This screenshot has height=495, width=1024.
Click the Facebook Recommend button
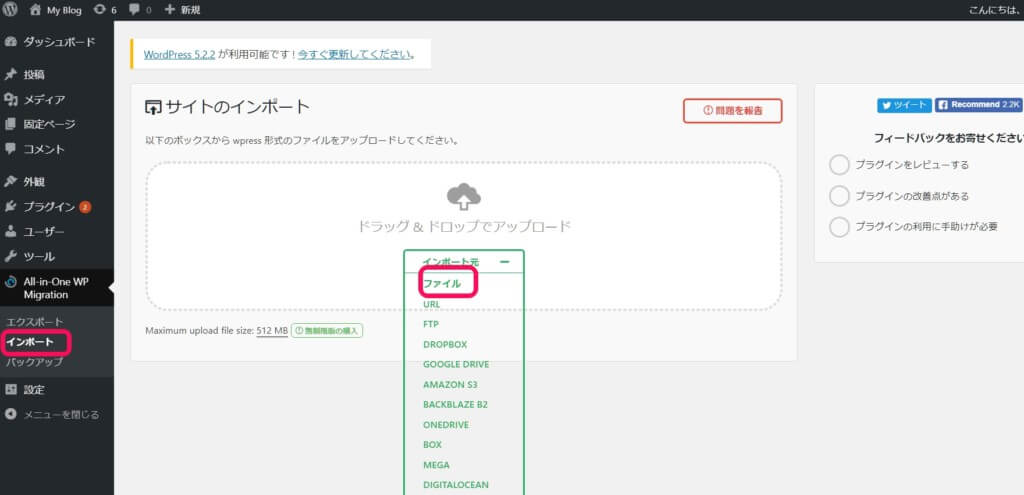click(978, 105)
